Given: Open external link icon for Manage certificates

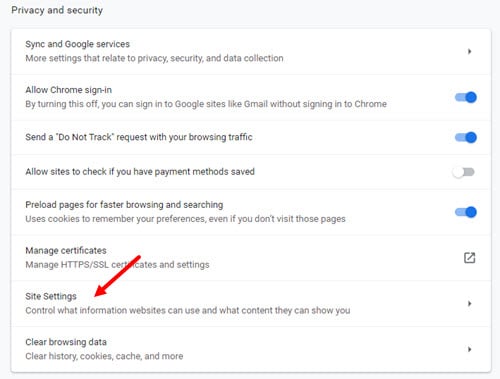Looking at the screenshot, I should [x=469, y=258].
